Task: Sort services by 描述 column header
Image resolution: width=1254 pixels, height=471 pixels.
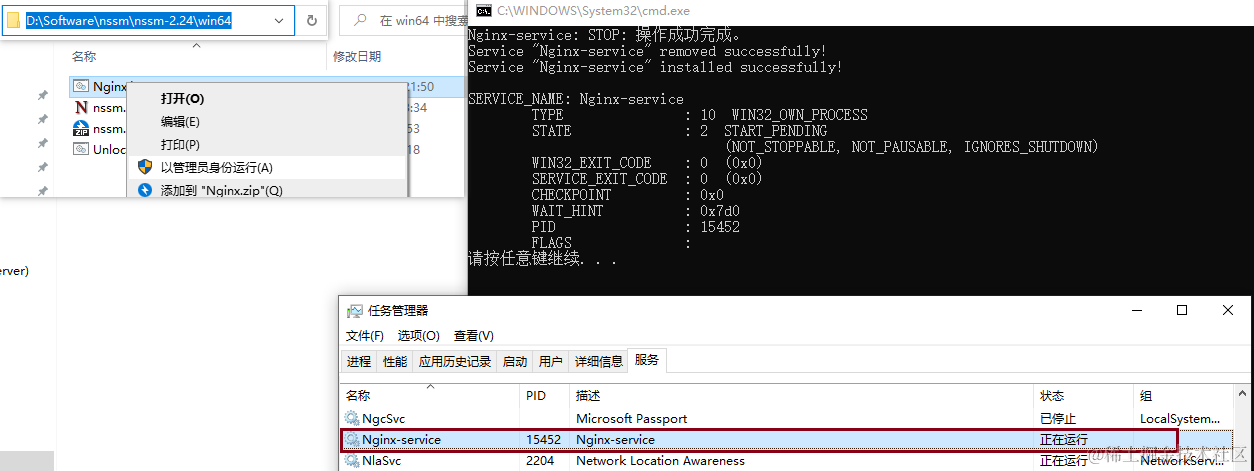Action: (x=802, y=395)
